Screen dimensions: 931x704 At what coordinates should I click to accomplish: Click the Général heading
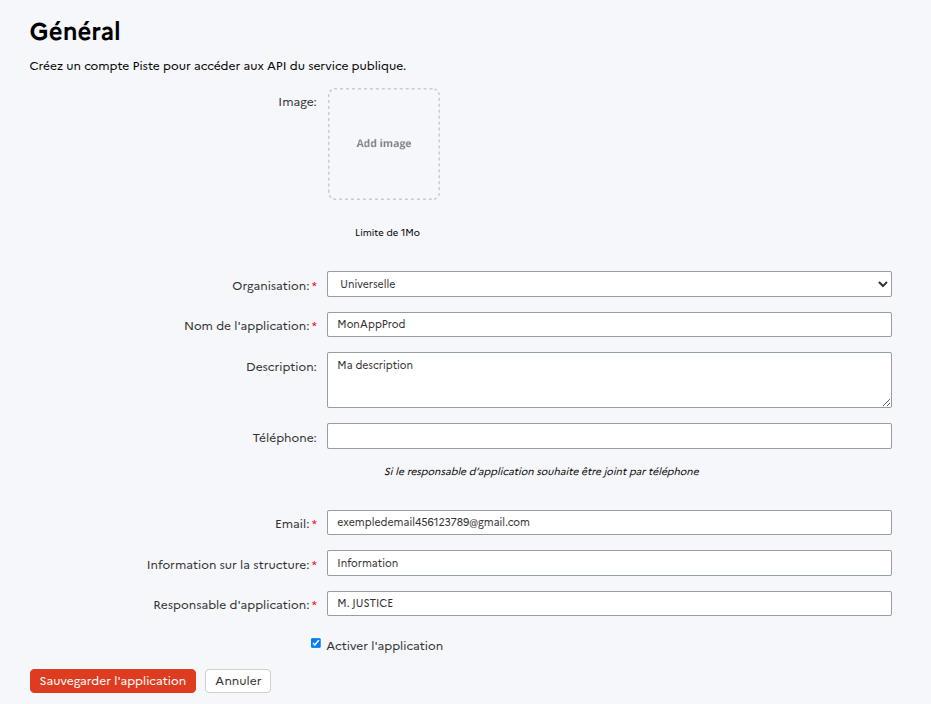75,31
